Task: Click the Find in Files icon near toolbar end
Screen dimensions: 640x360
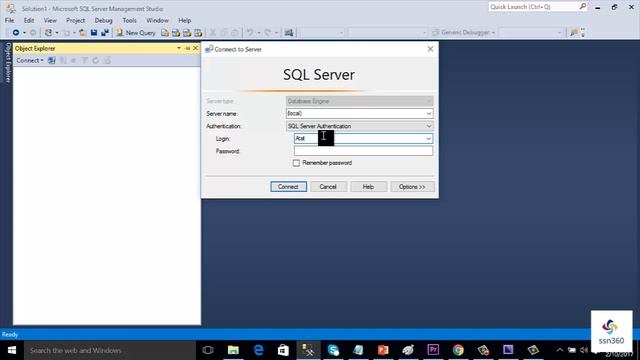Action: click(574, 33)
